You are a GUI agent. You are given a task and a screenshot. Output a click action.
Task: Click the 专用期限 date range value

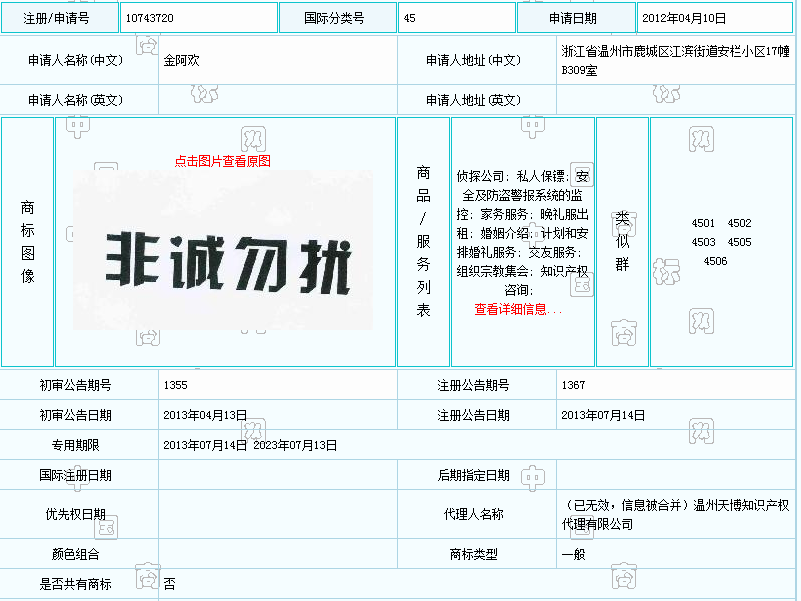pos(250,446)
